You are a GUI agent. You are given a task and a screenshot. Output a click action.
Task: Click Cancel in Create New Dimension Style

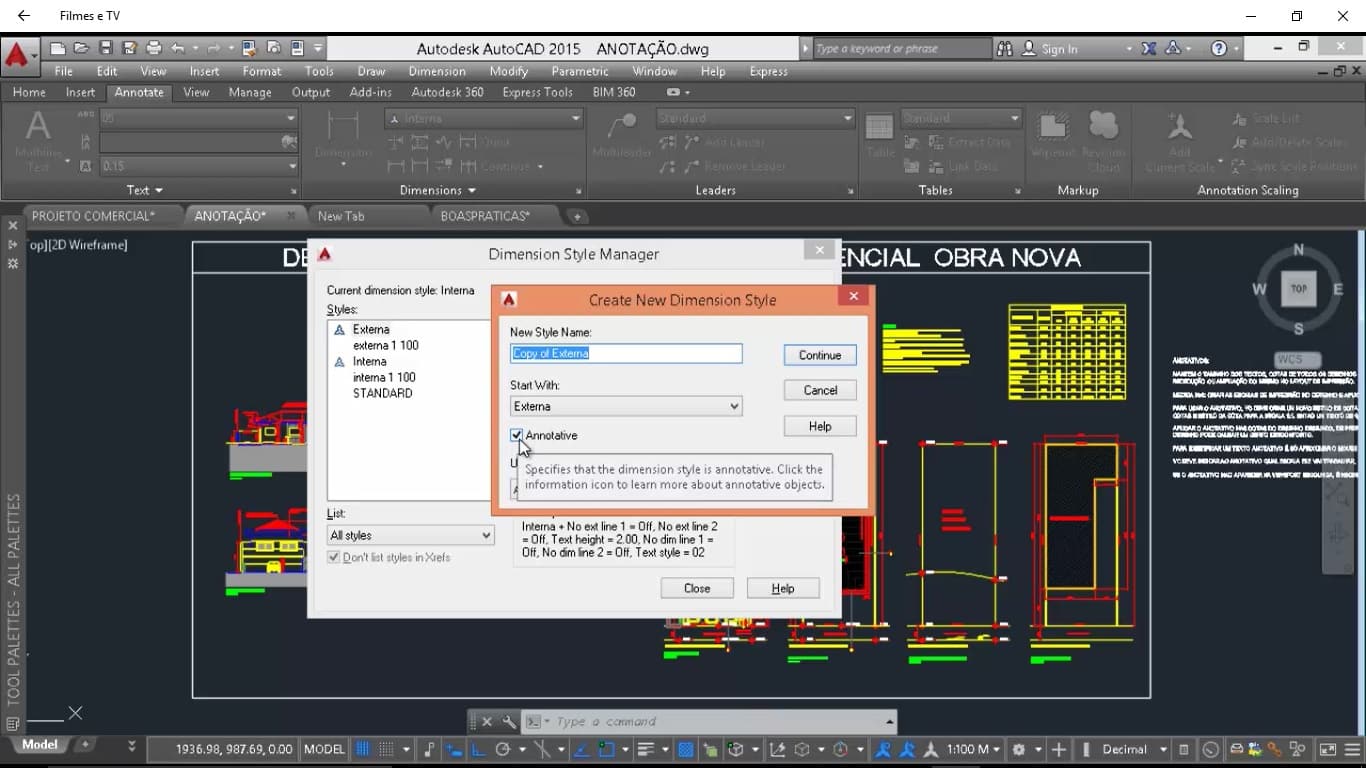tap(820, 390)
